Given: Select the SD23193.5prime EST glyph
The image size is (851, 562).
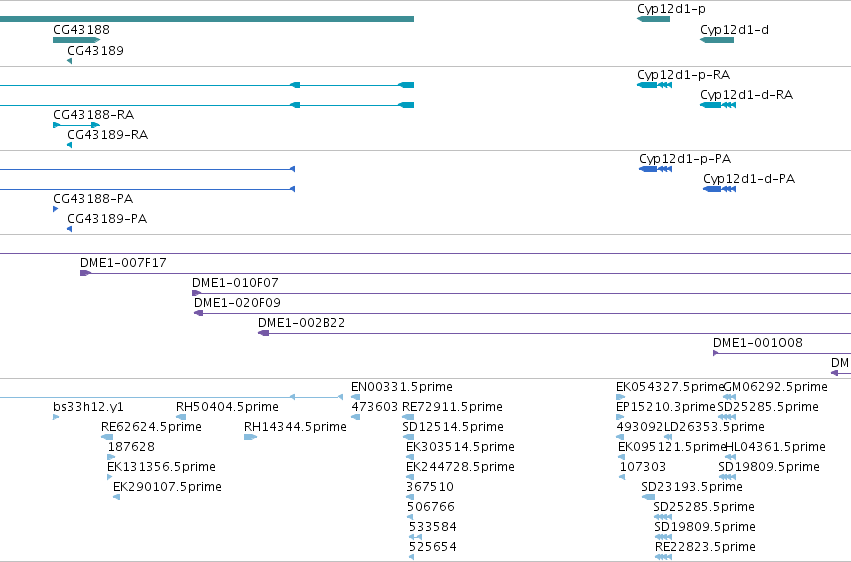Looking at the screenshot, I should (x=649, y=497).
